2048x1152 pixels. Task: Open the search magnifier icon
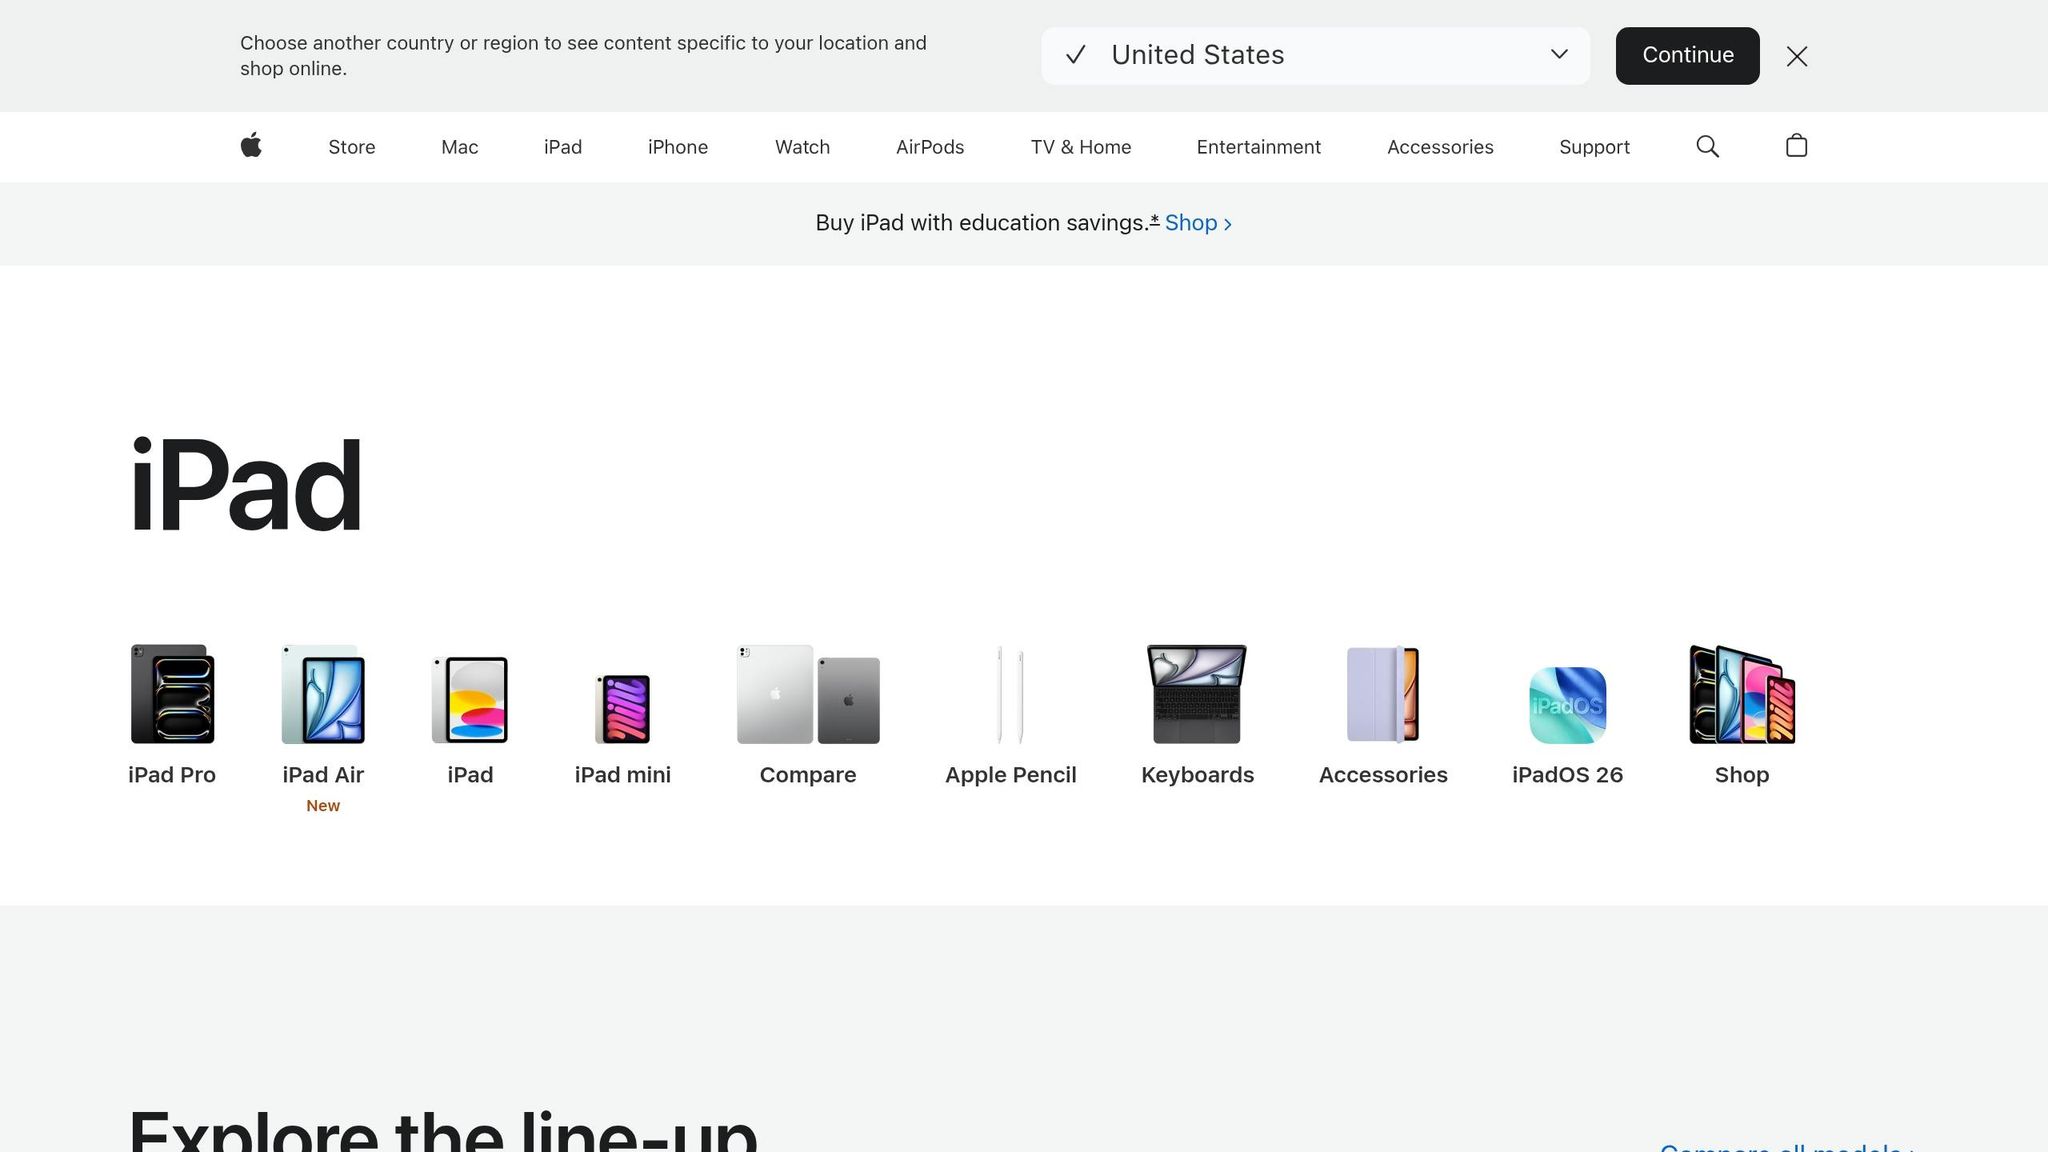[1707, 147]
